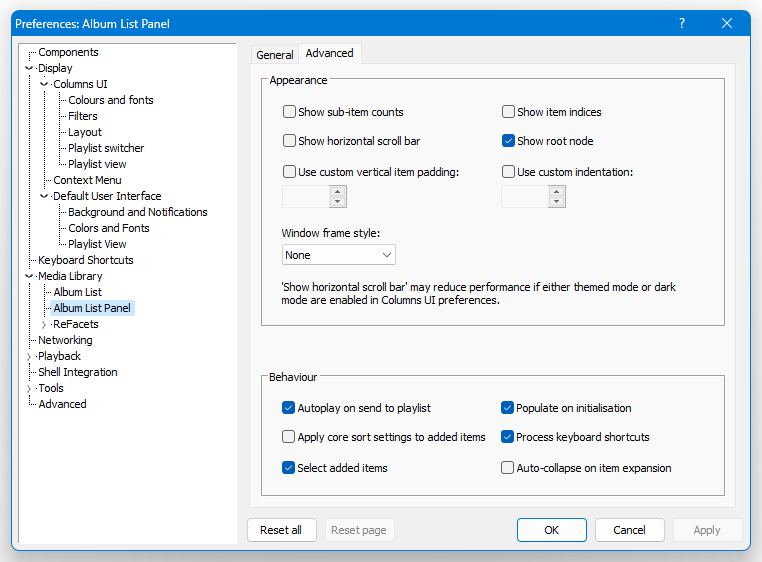Image resolution: width=762 pixels, height=562 pixels.
Task: Select the Playback tree item label
Action: point(59,356)
